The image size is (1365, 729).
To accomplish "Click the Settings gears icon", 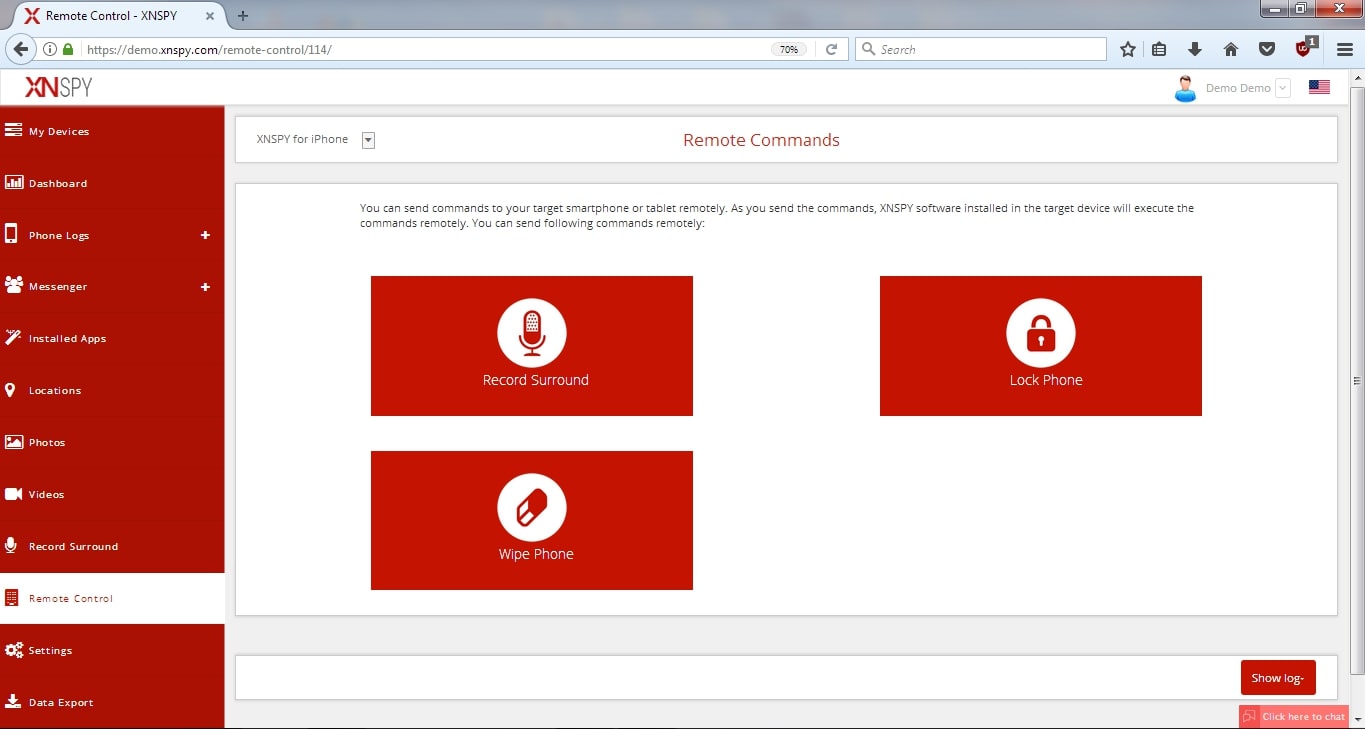I will pyautogui.click(x=13, y=650).
